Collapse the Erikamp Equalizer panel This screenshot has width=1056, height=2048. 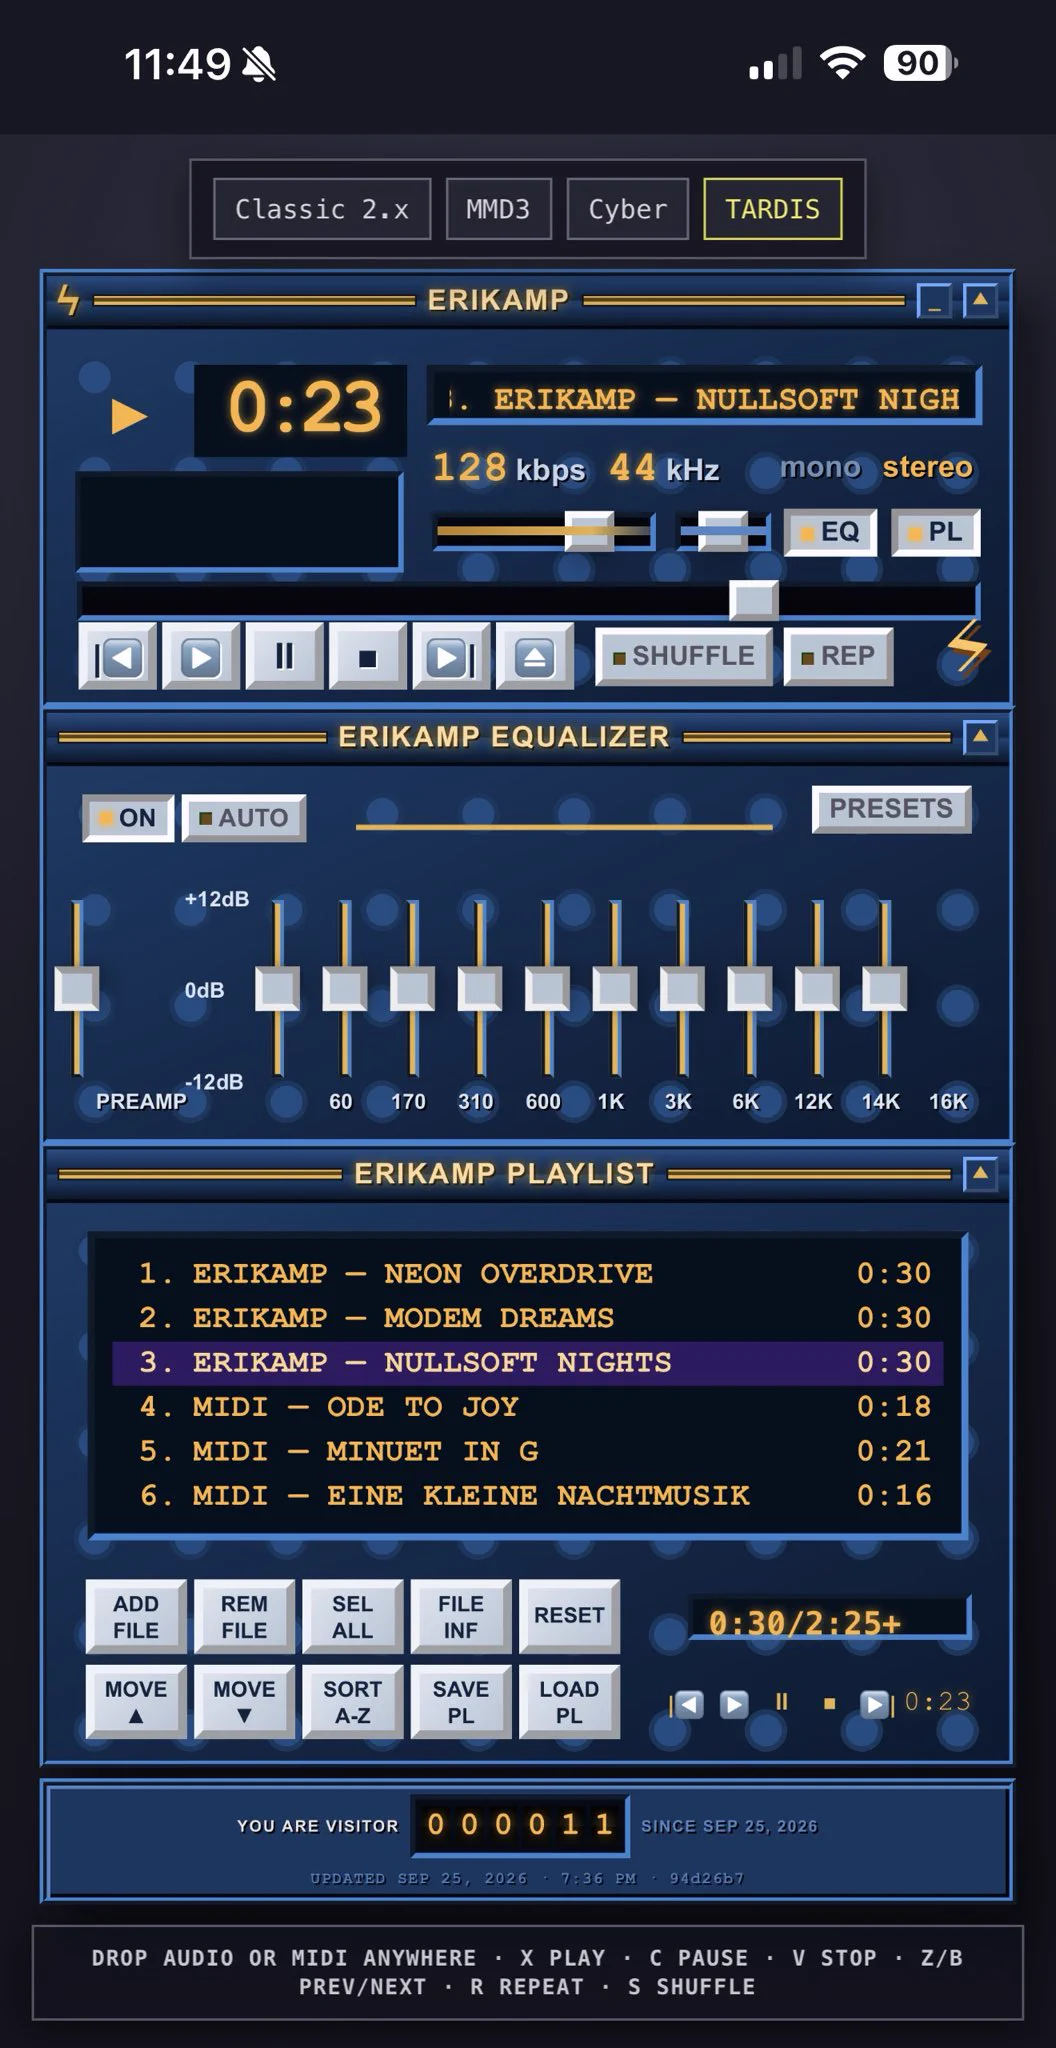click(x=980, y=738)
